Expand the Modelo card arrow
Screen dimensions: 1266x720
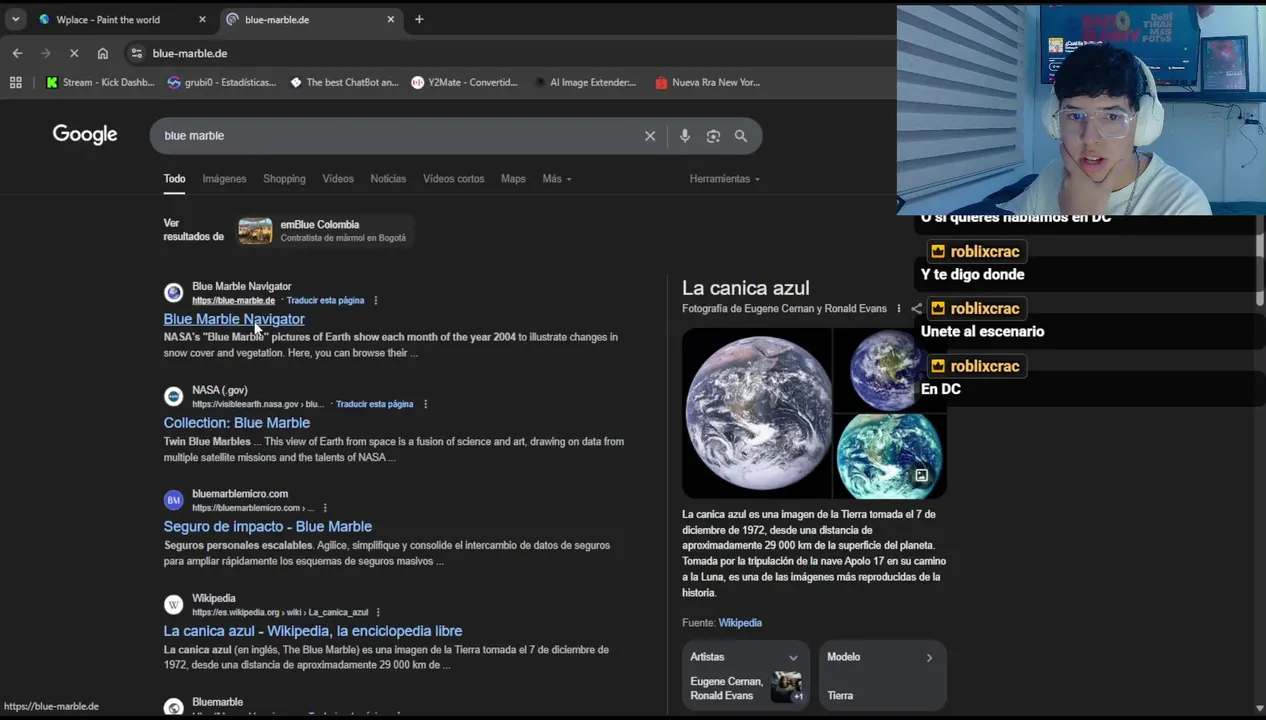pos(929,658)
